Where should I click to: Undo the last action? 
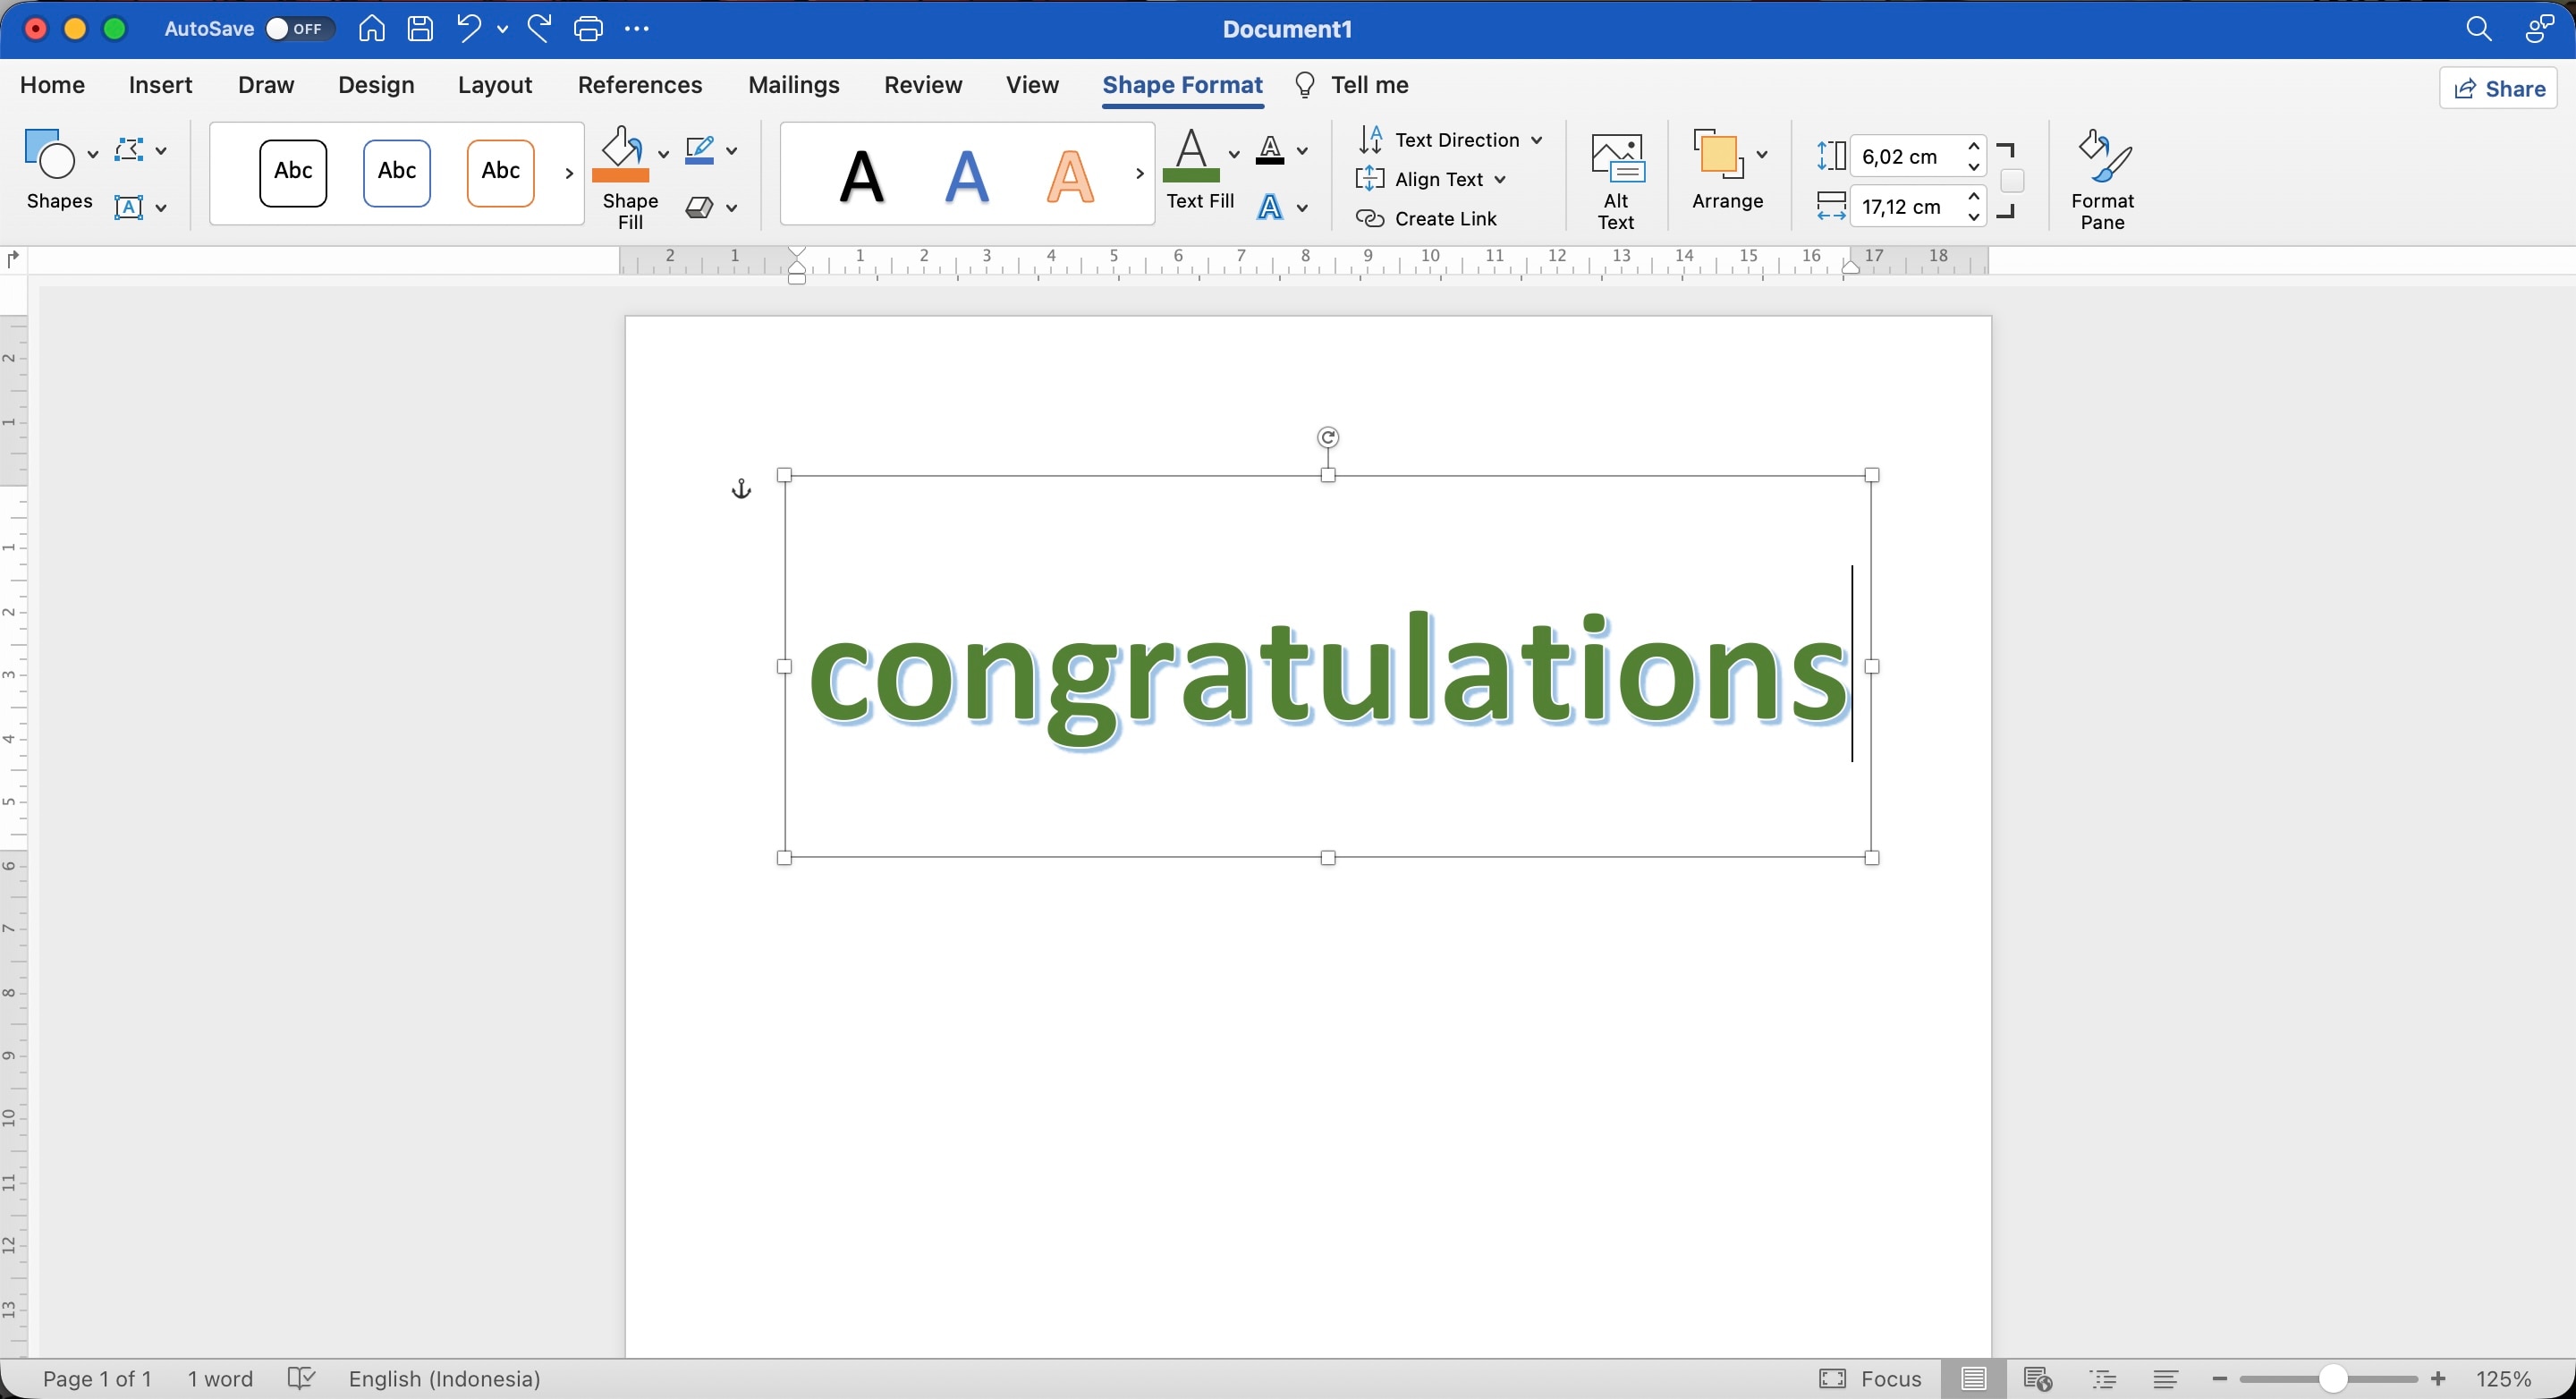tap(468, 29)
